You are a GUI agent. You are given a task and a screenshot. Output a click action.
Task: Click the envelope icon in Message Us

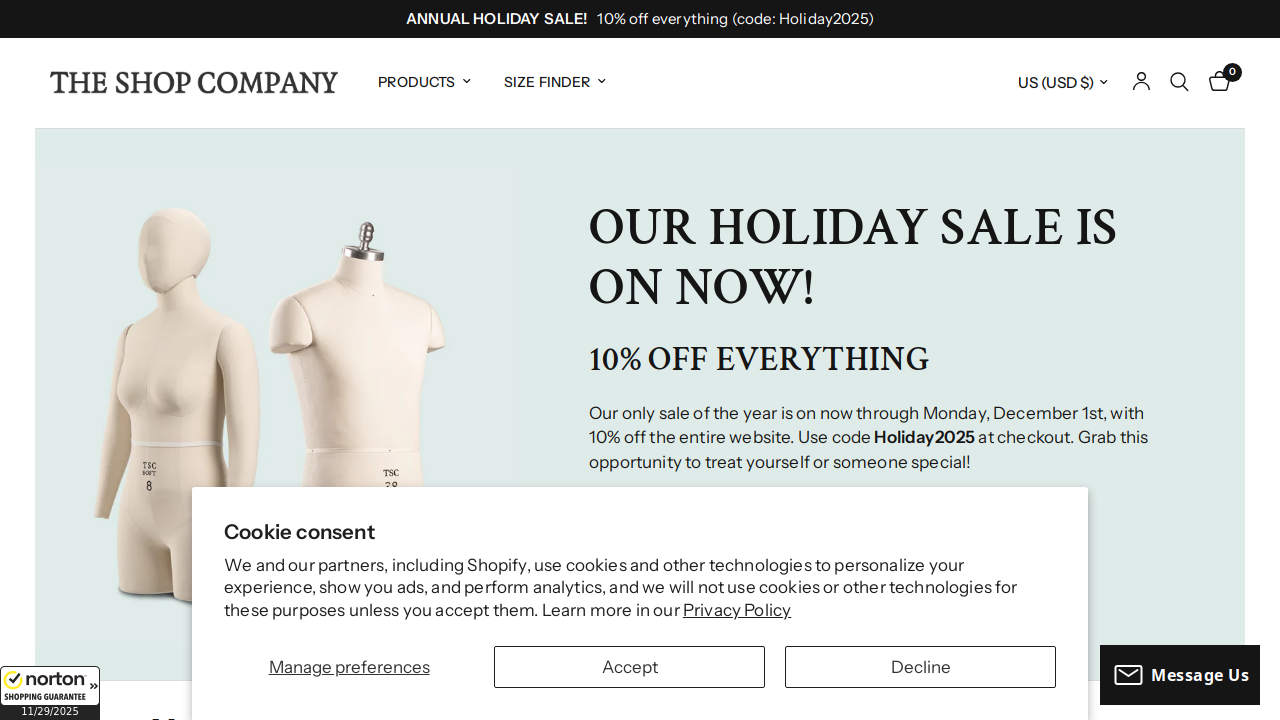click(x=1128, y=675)
